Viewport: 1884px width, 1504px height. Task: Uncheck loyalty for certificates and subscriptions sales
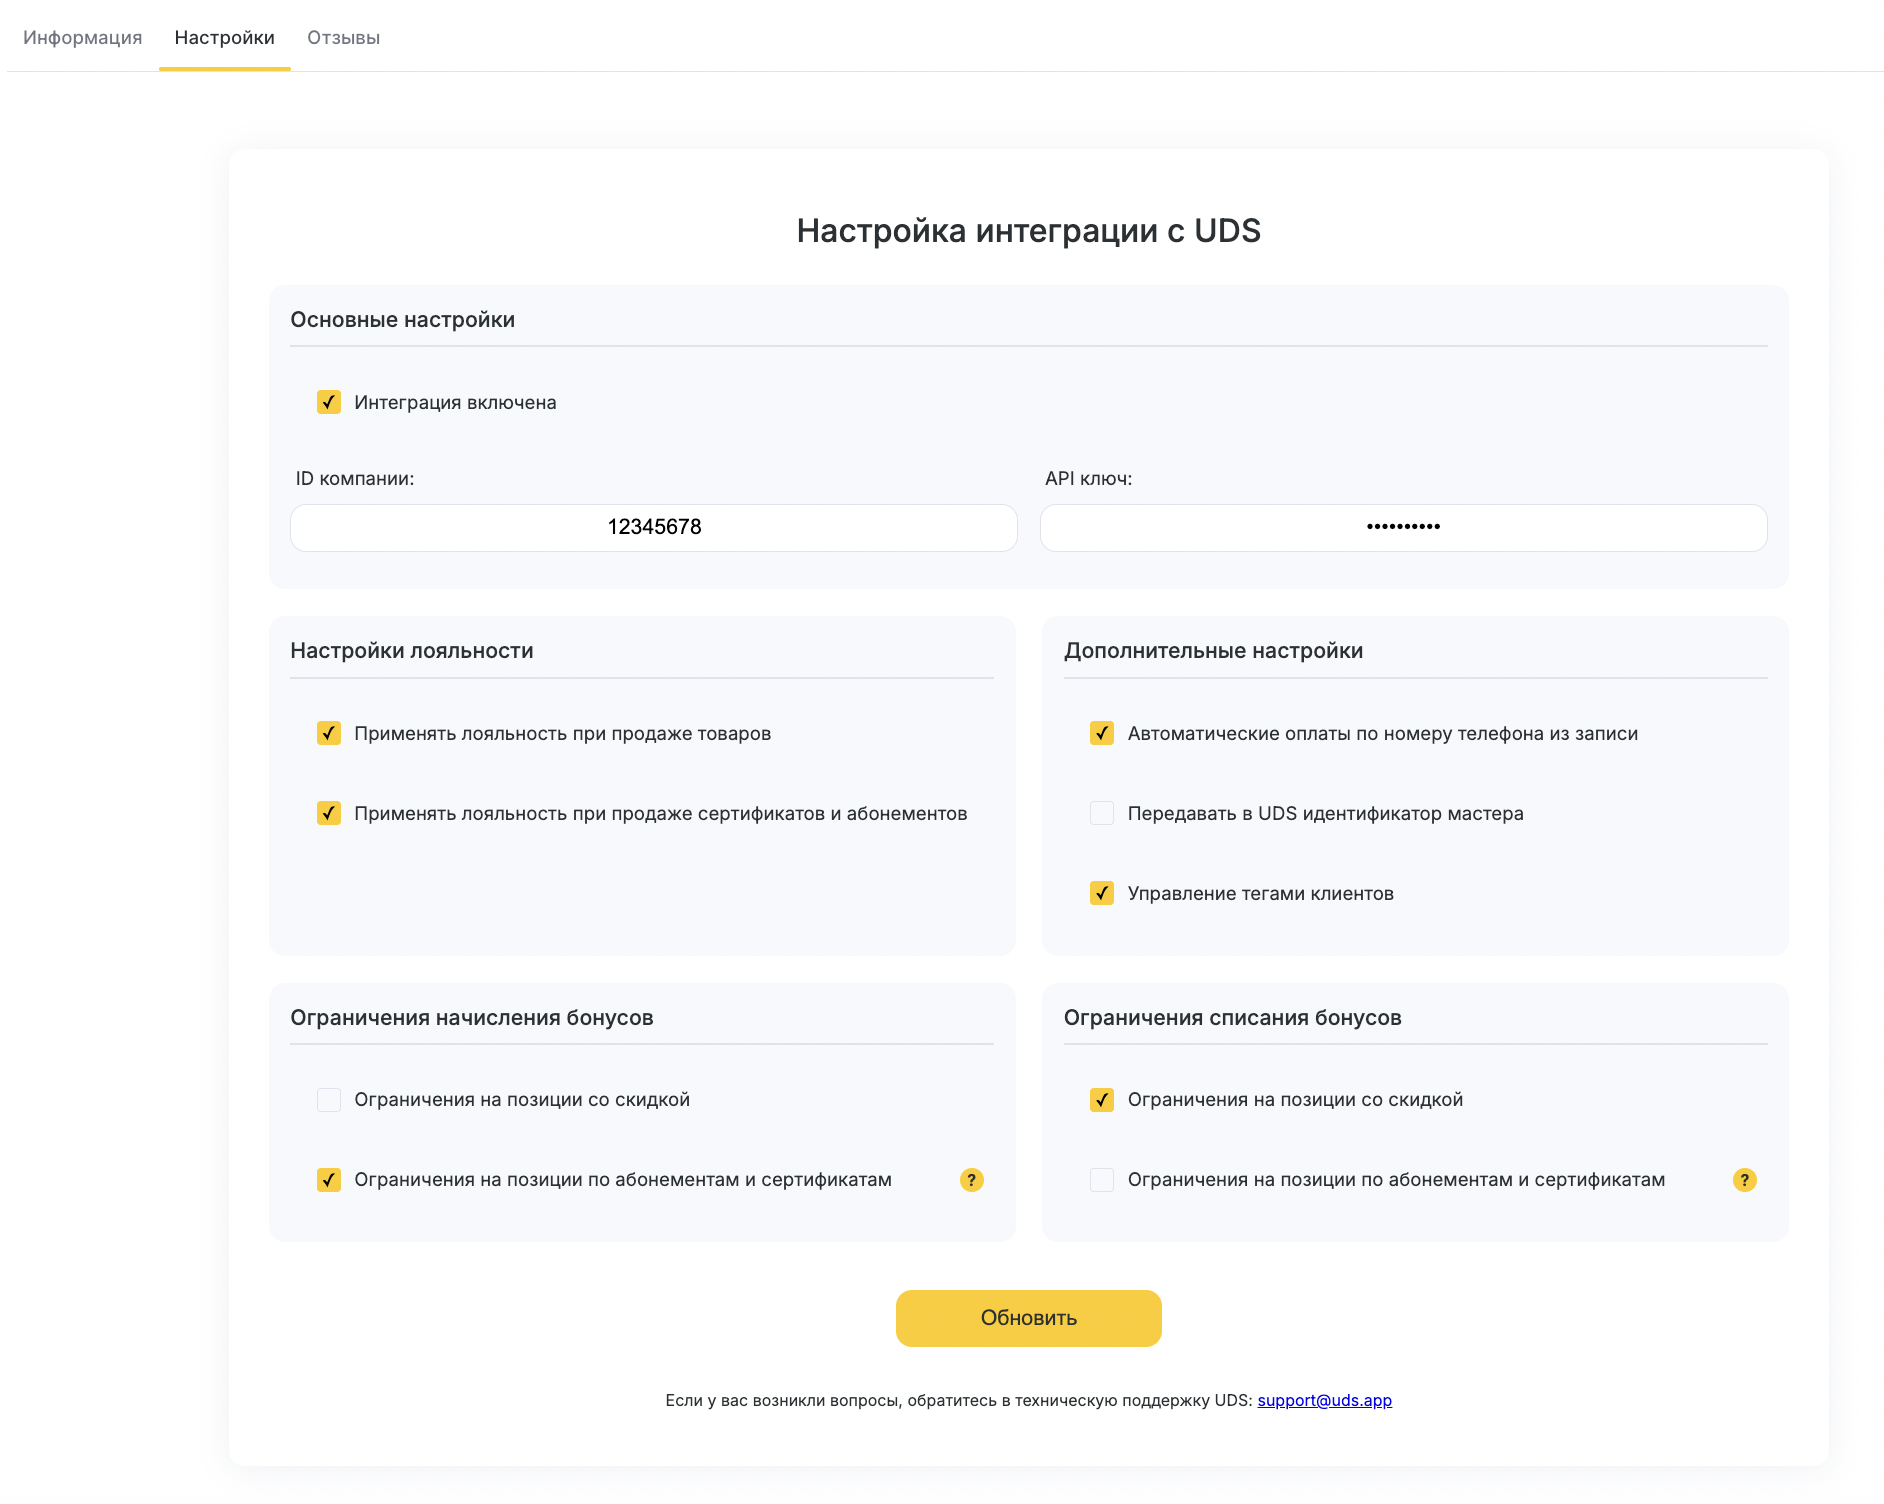click(x=329, y=813)
